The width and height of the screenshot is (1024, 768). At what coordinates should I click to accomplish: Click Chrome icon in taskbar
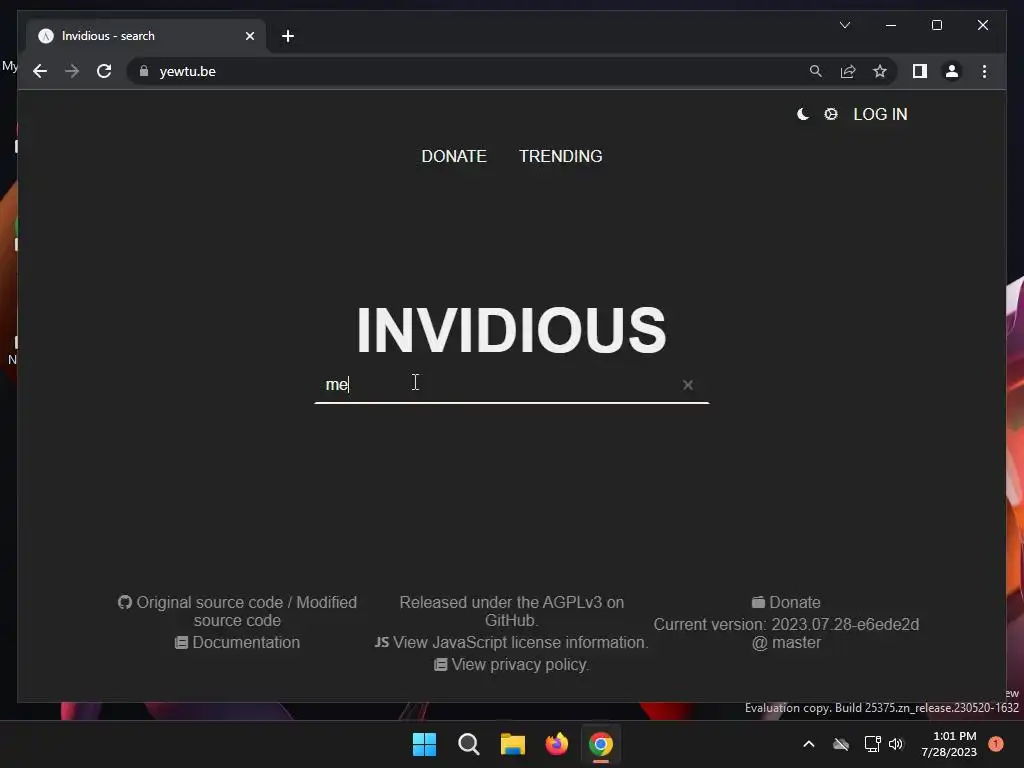click(x=601, y=744)
